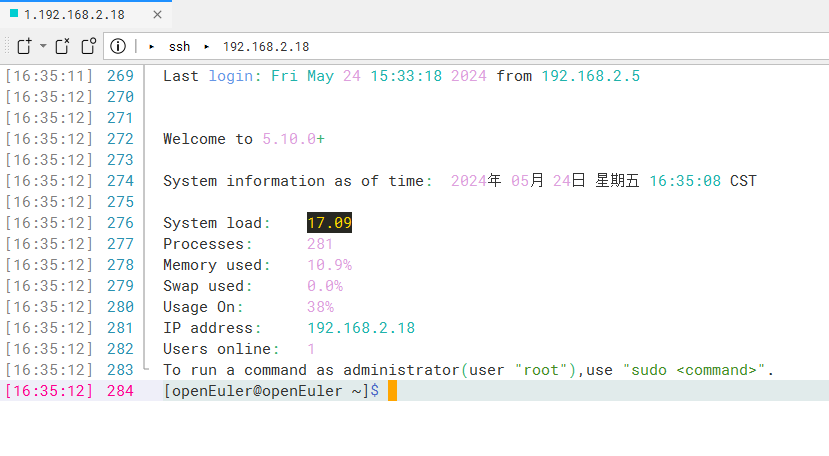Click the Processes value 281

point(320,244)
